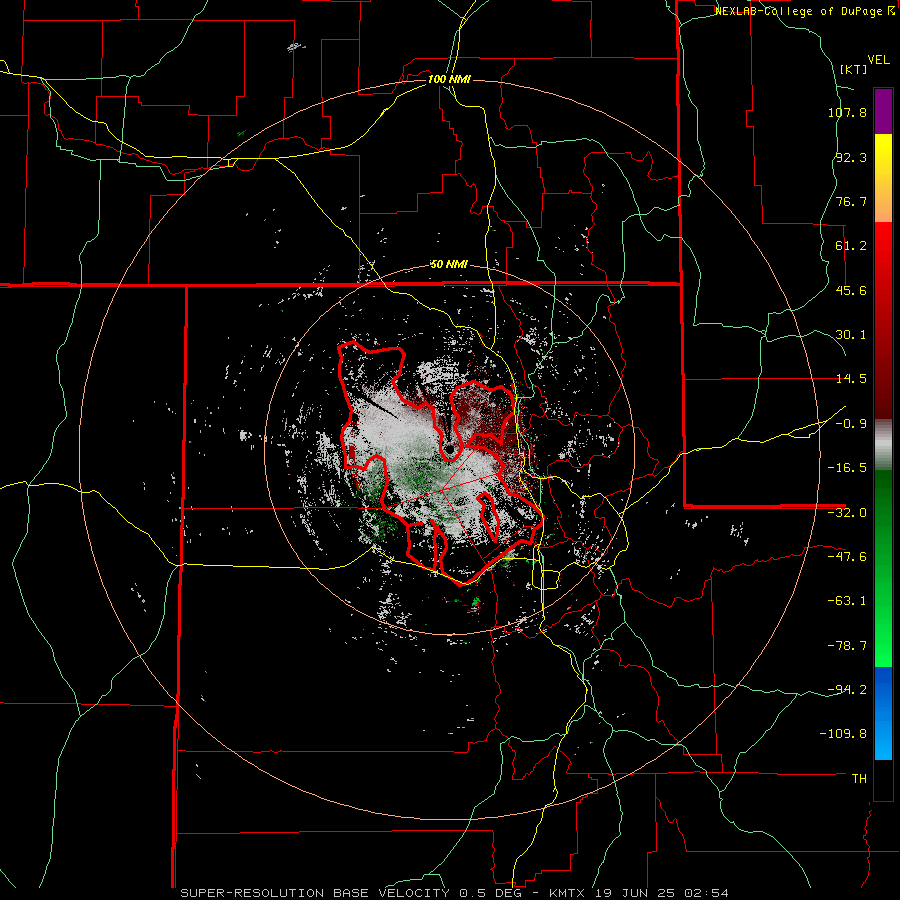Click the 30.1 legend value
Screen dimensions: 900x900
(851, 335)
